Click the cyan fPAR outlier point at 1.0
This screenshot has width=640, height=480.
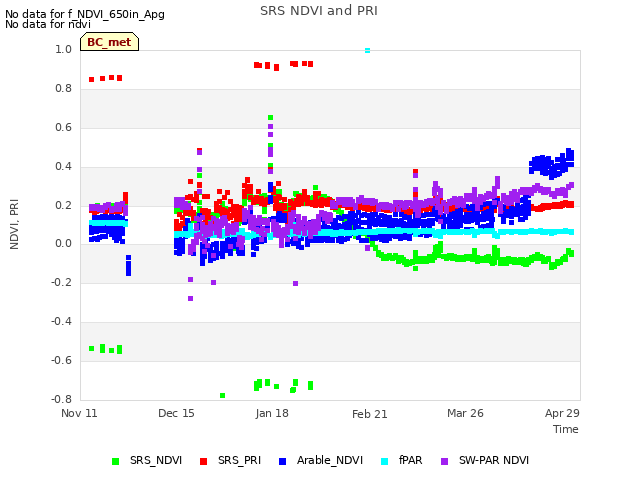click(x=367, y=50)
